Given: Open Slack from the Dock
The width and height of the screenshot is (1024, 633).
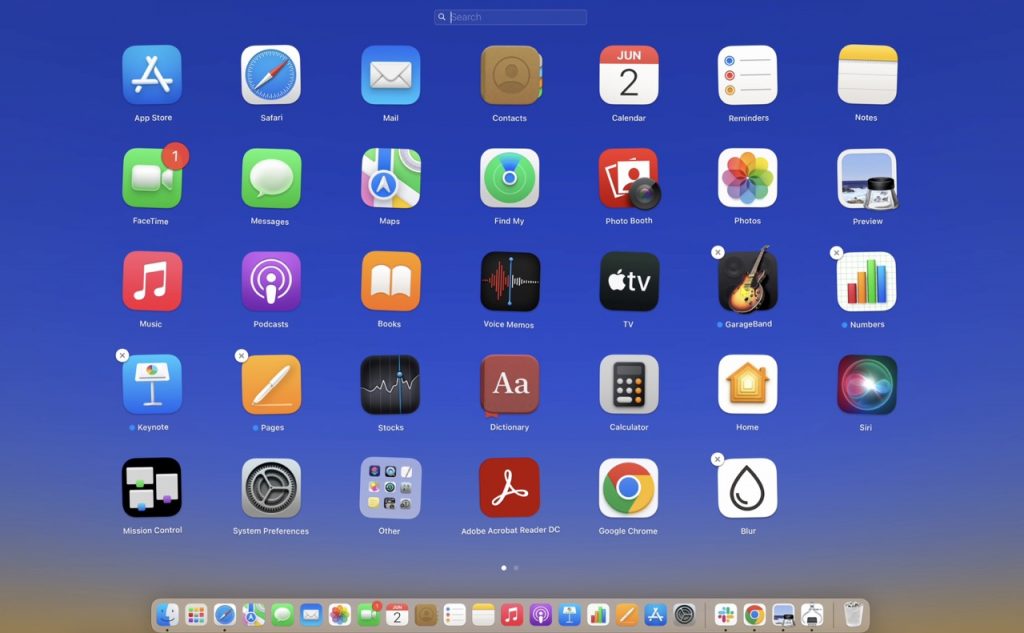Looking at the screenshot, I should (x=726, y=615).
